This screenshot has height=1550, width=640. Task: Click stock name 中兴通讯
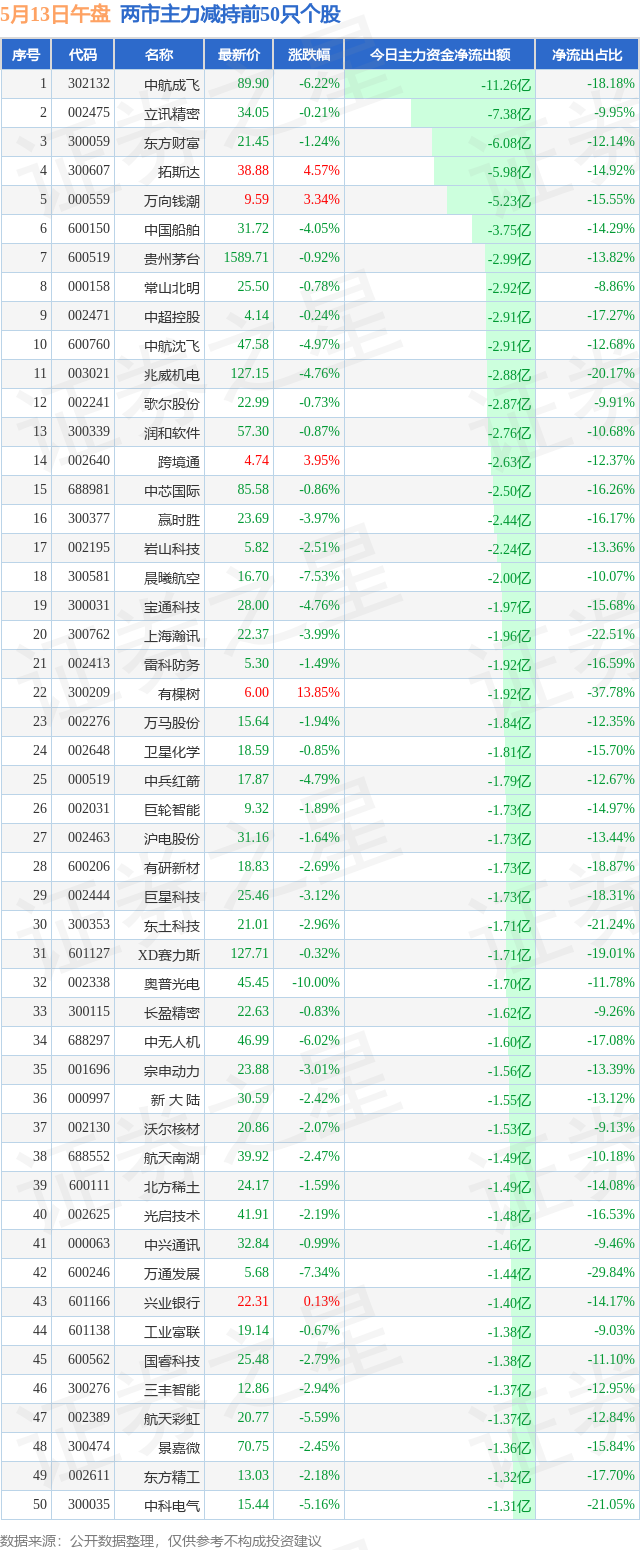point(172,1244)
